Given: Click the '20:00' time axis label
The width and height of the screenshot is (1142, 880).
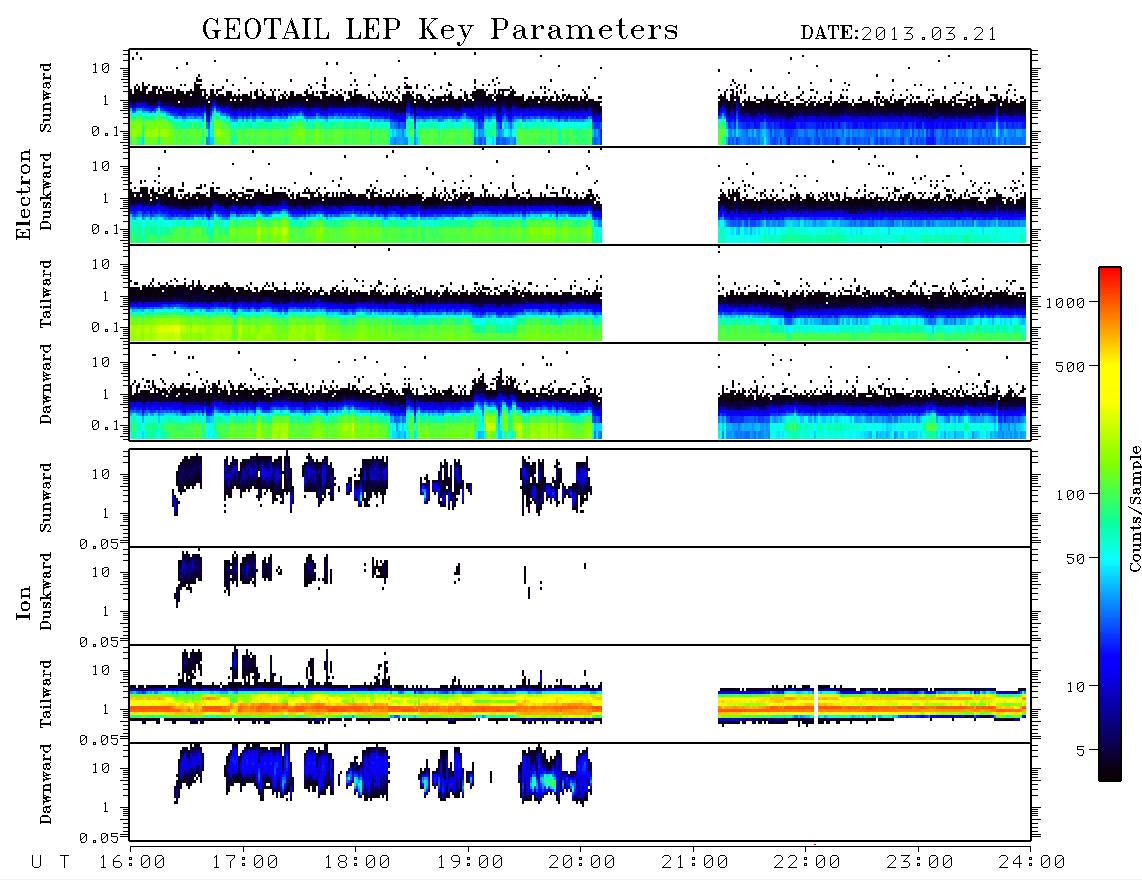Looking at the screenshot, I should point(583,862).
